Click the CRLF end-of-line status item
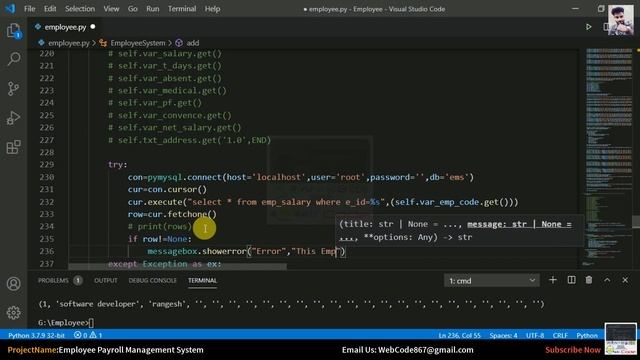The image size is (640, 360). (x=560, y=335)
